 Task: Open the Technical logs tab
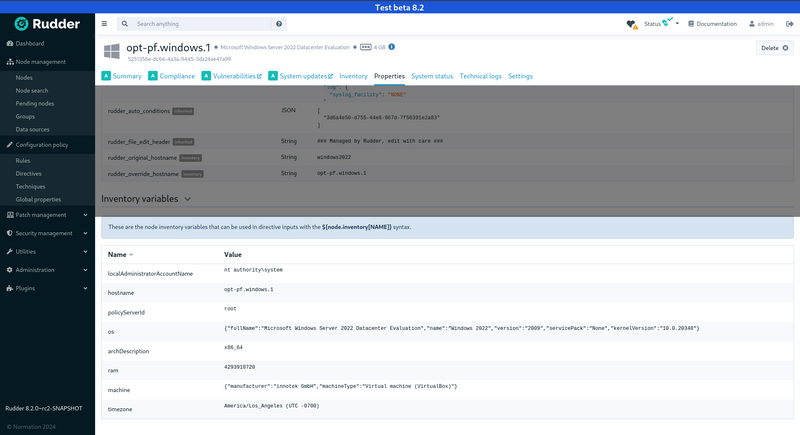(481, 76)
